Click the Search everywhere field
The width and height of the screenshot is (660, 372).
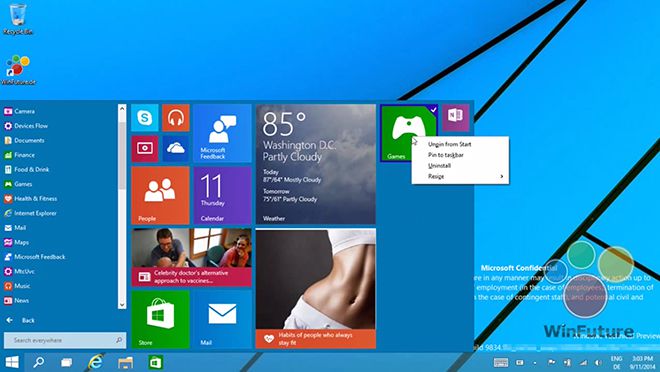65,340
